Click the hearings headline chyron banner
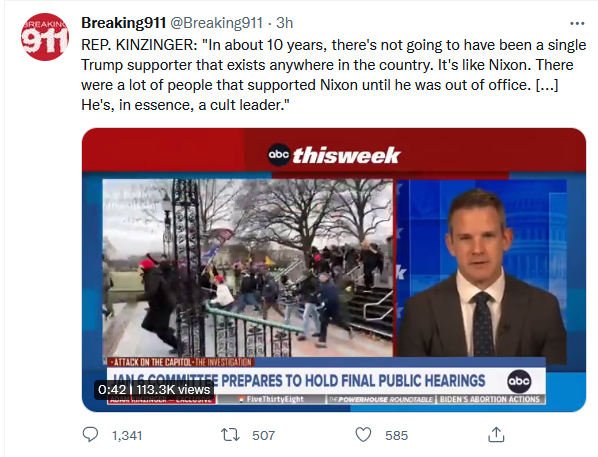This screenshot has width=598, height=457. click(x=326, y=381)
